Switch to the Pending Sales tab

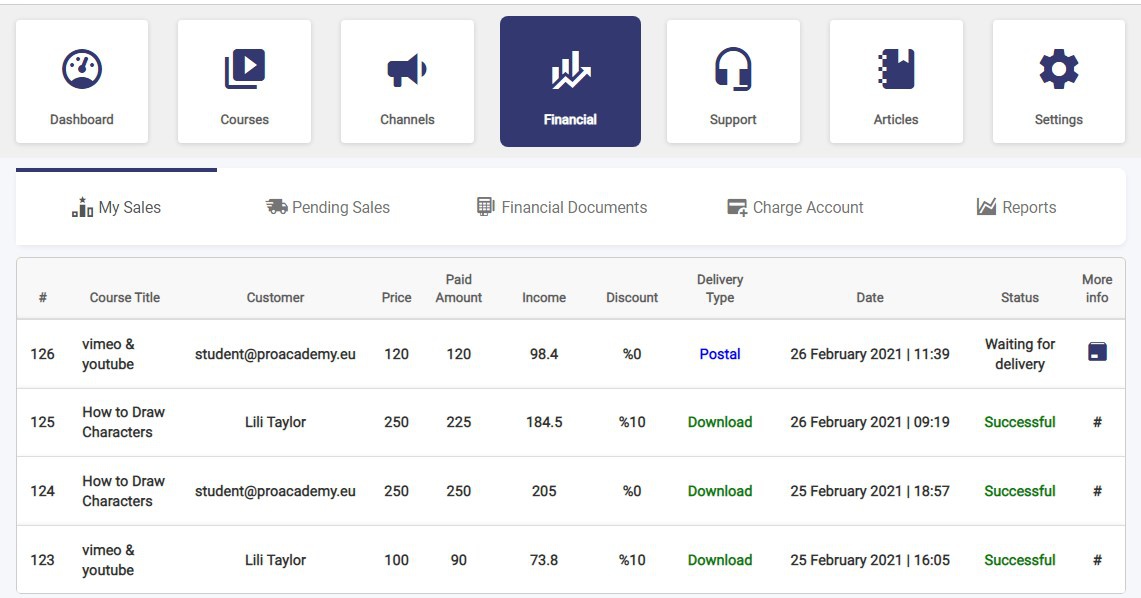pos(328,208)
